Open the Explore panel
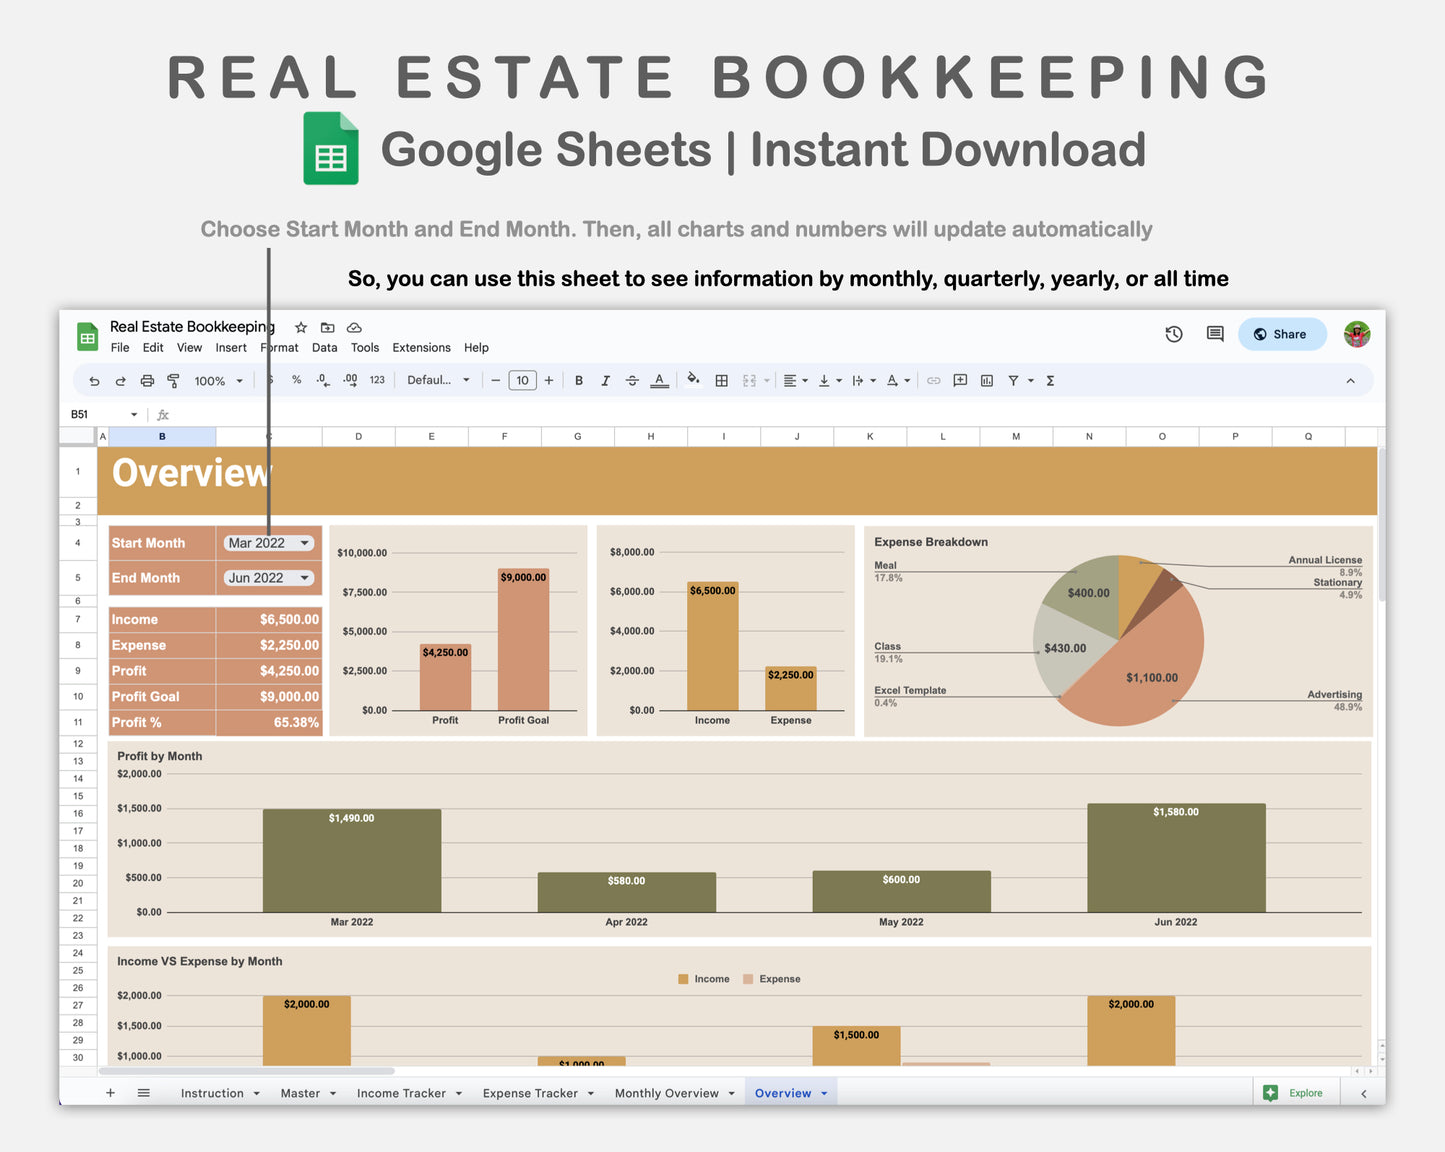 pyautogui.click(x=1296, y=1092)
